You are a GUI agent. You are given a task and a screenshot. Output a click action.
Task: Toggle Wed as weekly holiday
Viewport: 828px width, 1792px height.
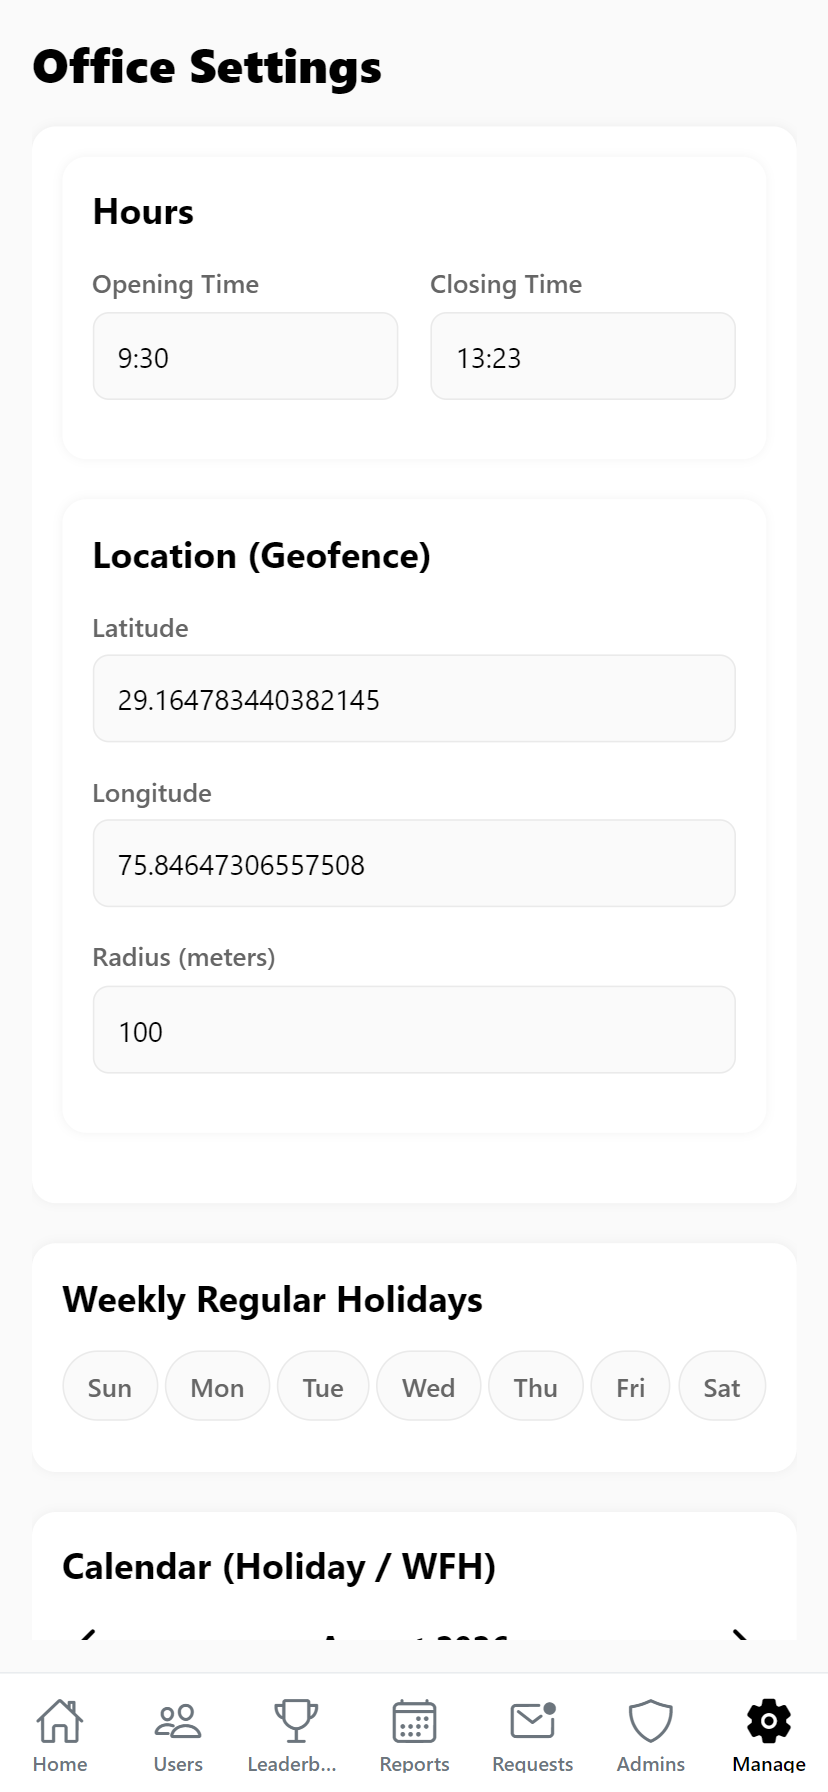[428, 1386]
